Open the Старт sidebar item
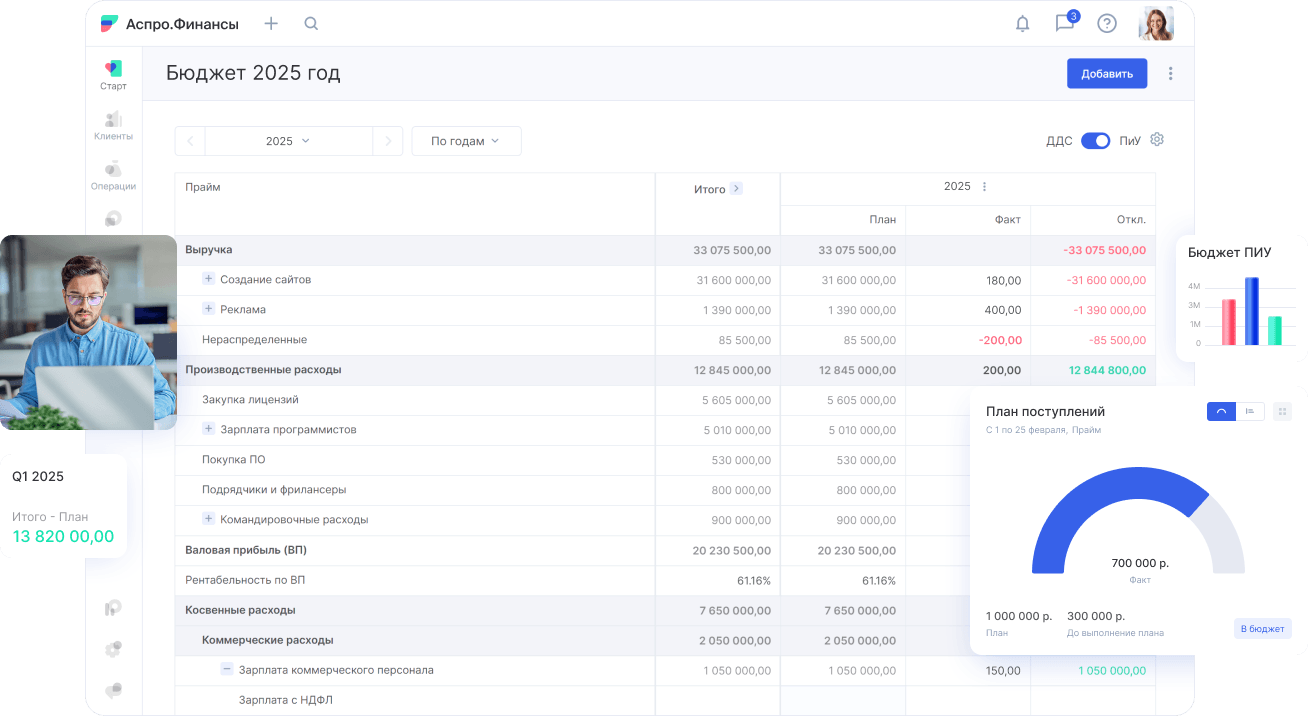This screenshot has height=716, width=1308. [x=113, y=75]
